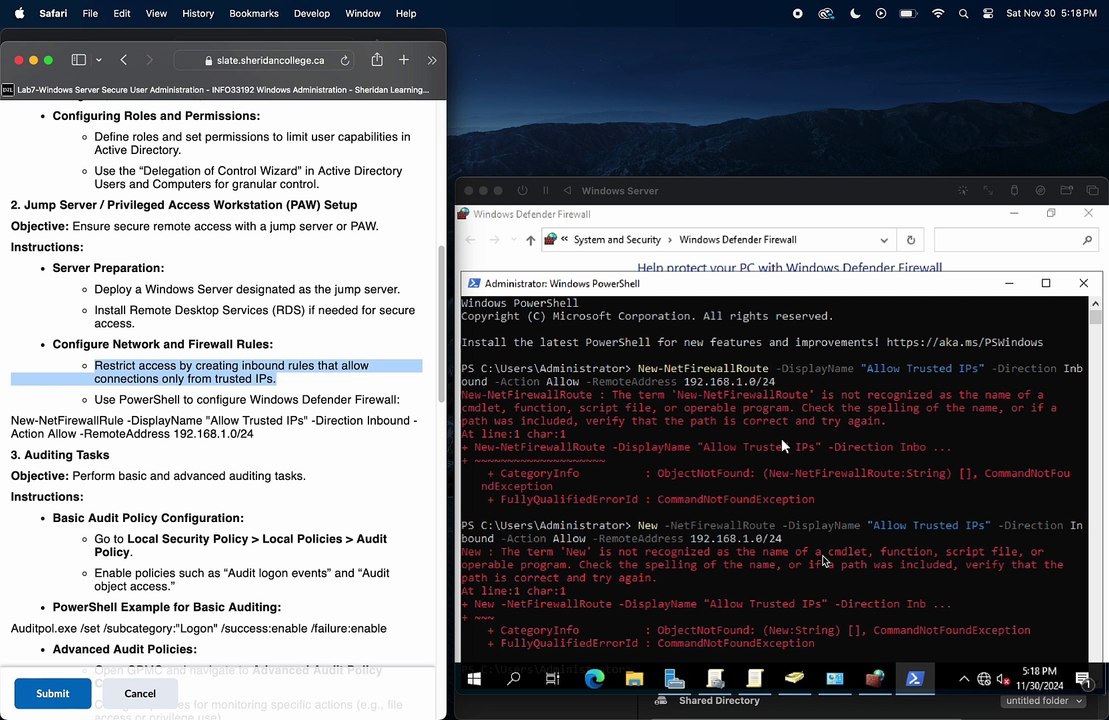The width and height of the screenshot is (1109, 720).
Task: Open the Windows Start menu
Action: point(474,679)
